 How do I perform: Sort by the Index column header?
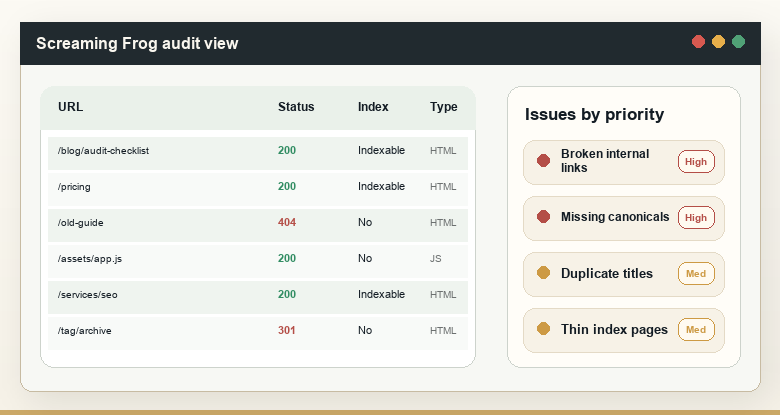pos(373,107)
